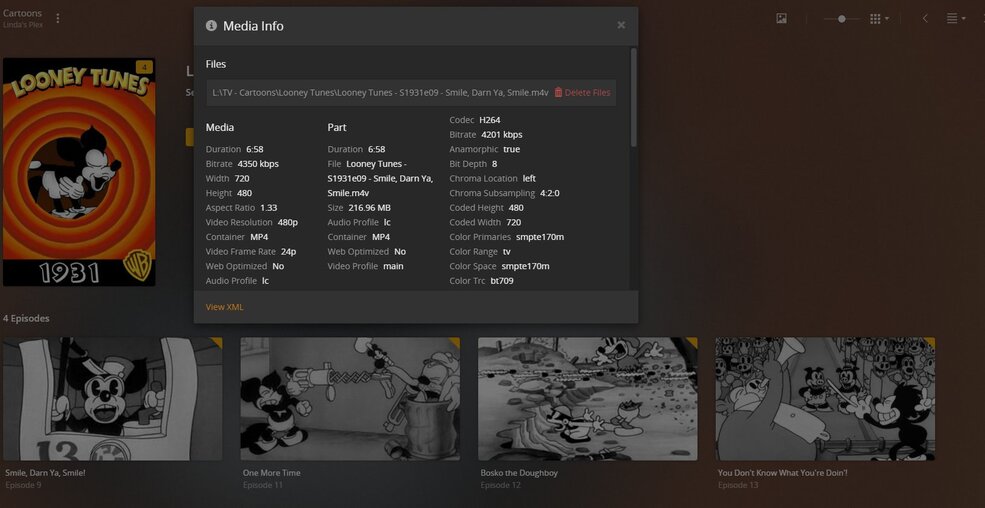This screenshot has width=985, height=508.
Task: Click the unwatched count badge on poster
Action: 144,67
